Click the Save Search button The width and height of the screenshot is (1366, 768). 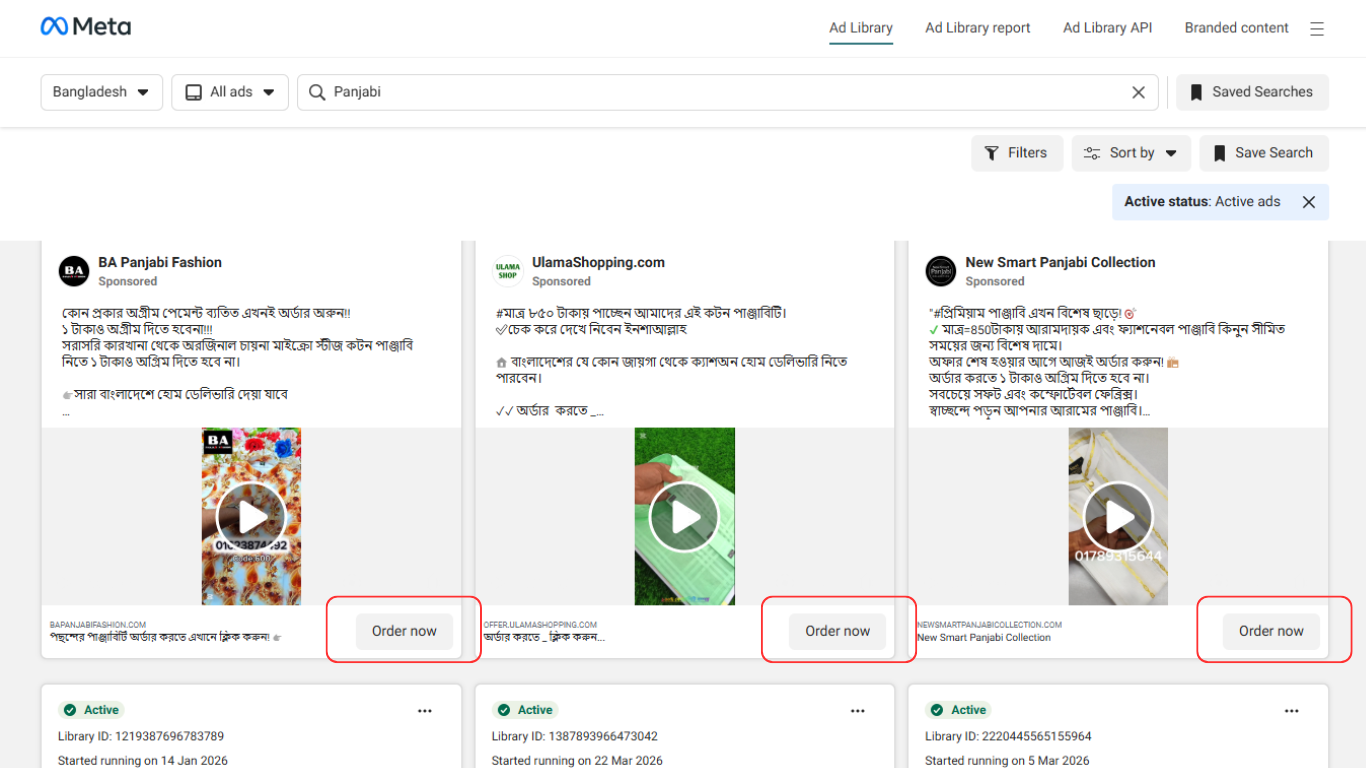tap(1263, 153)
